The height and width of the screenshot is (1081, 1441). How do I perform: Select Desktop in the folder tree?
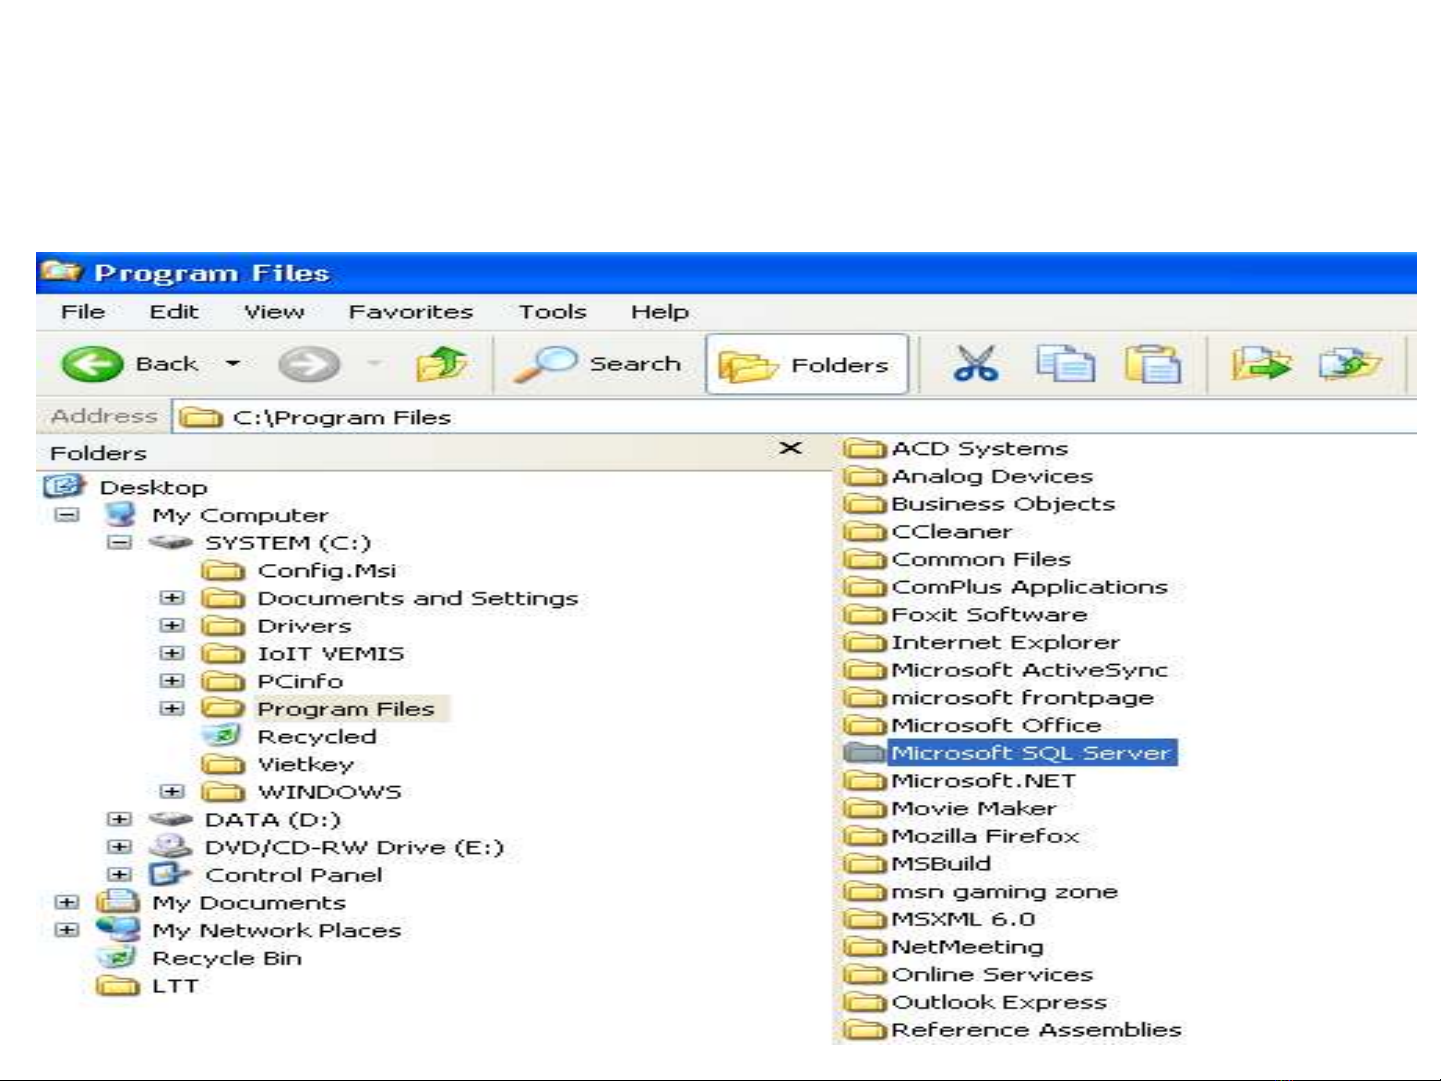coord(153,487)
